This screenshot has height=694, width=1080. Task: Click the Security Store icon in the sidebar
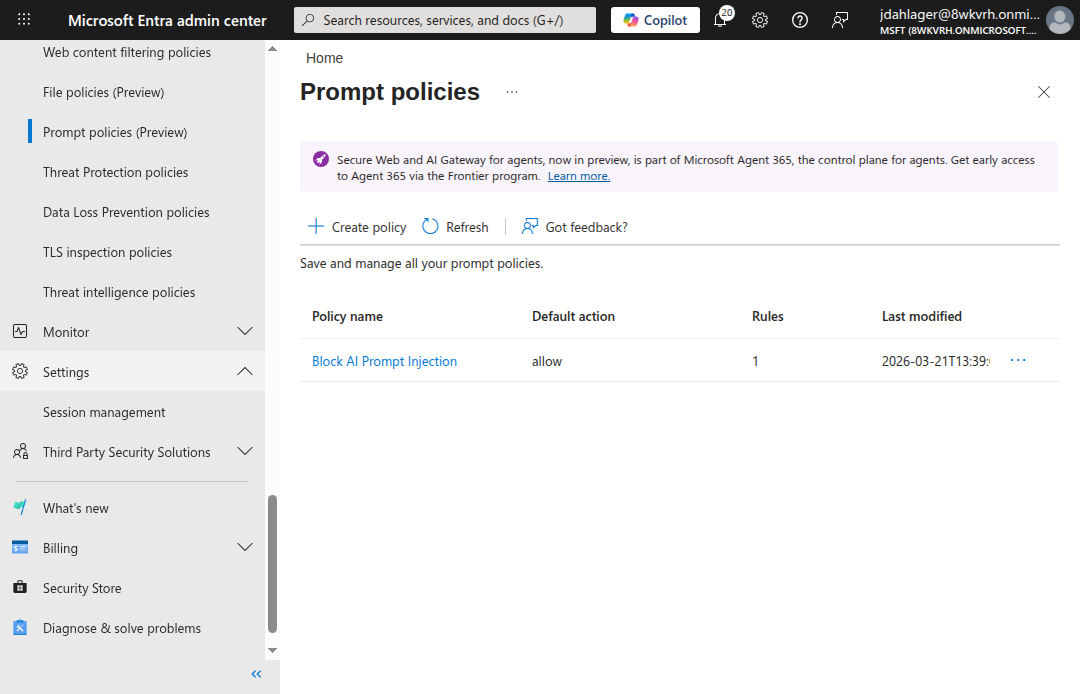(x=19, y=587)
